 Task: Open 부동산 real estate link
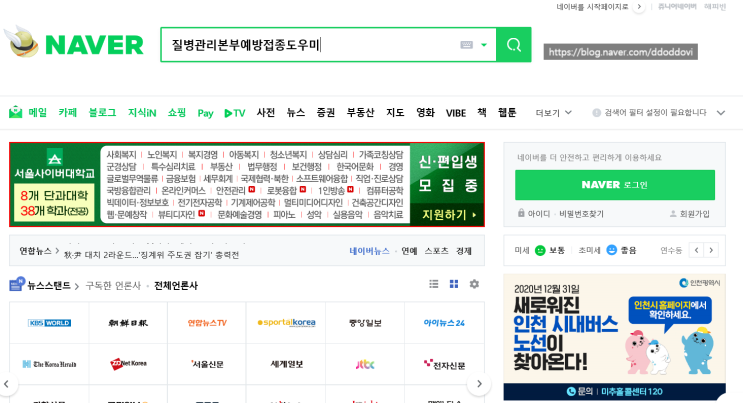(x=360, y=112)
